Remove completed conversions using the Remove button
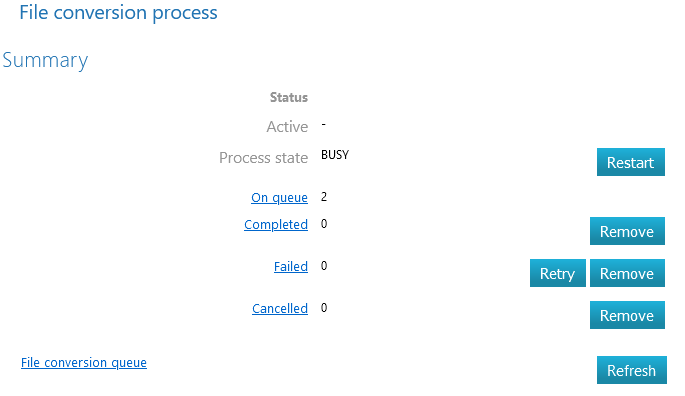Image resolution: width=685 pixels, height=396 pixels. click(x=627, y=231)
